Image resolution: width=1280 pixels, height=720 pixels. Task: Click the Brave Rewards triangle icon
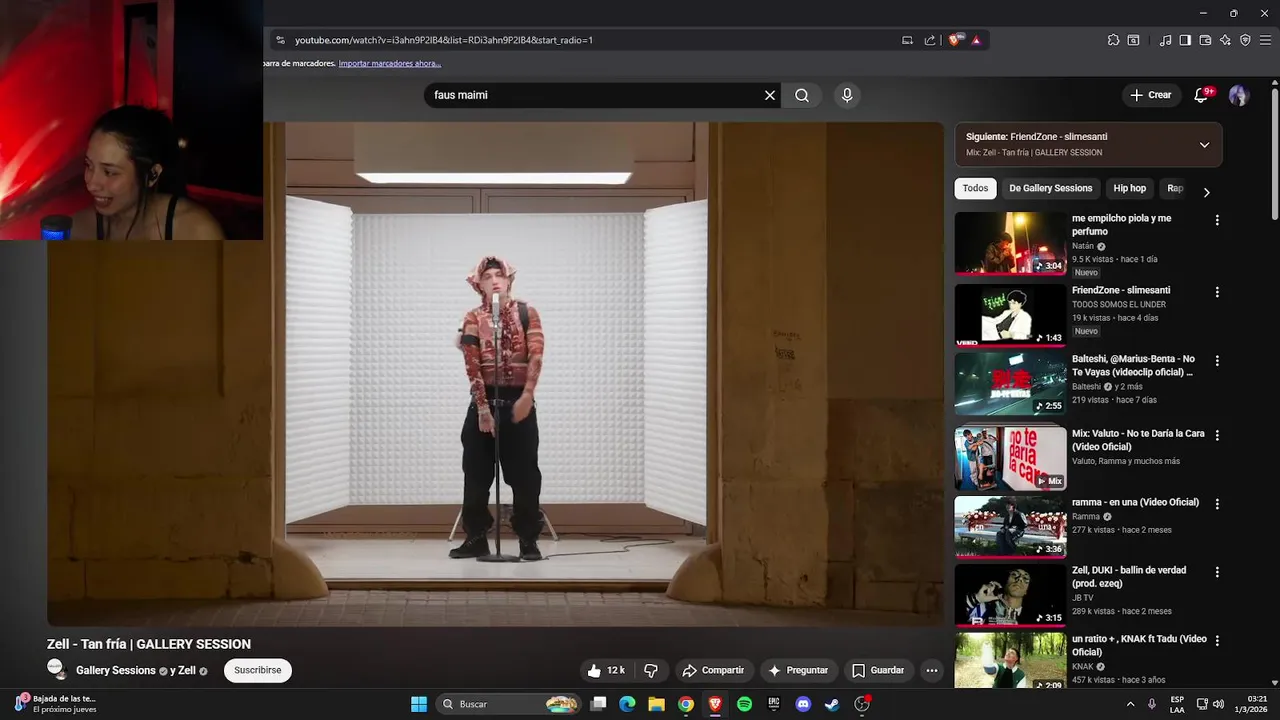pos(976,40)
